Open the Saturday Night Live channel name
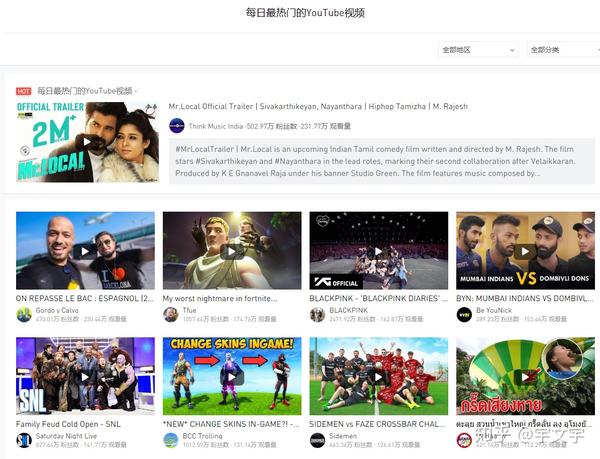This screenshot has width=600, height=459. 66,436
